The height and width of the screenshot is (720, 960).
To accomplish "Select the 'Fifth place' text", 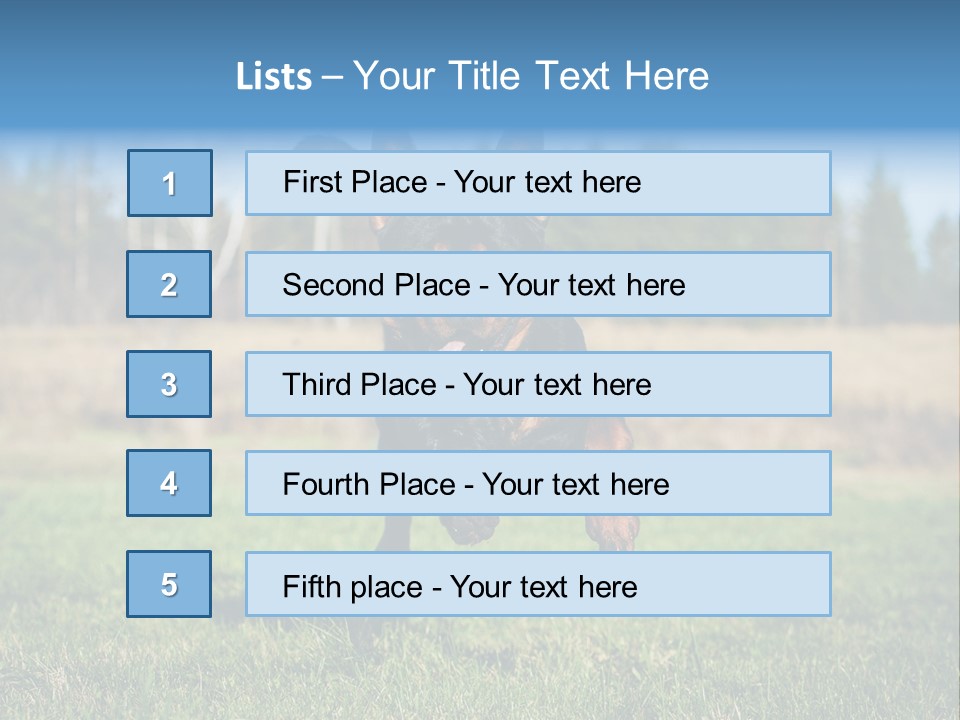I will point(351,586).
